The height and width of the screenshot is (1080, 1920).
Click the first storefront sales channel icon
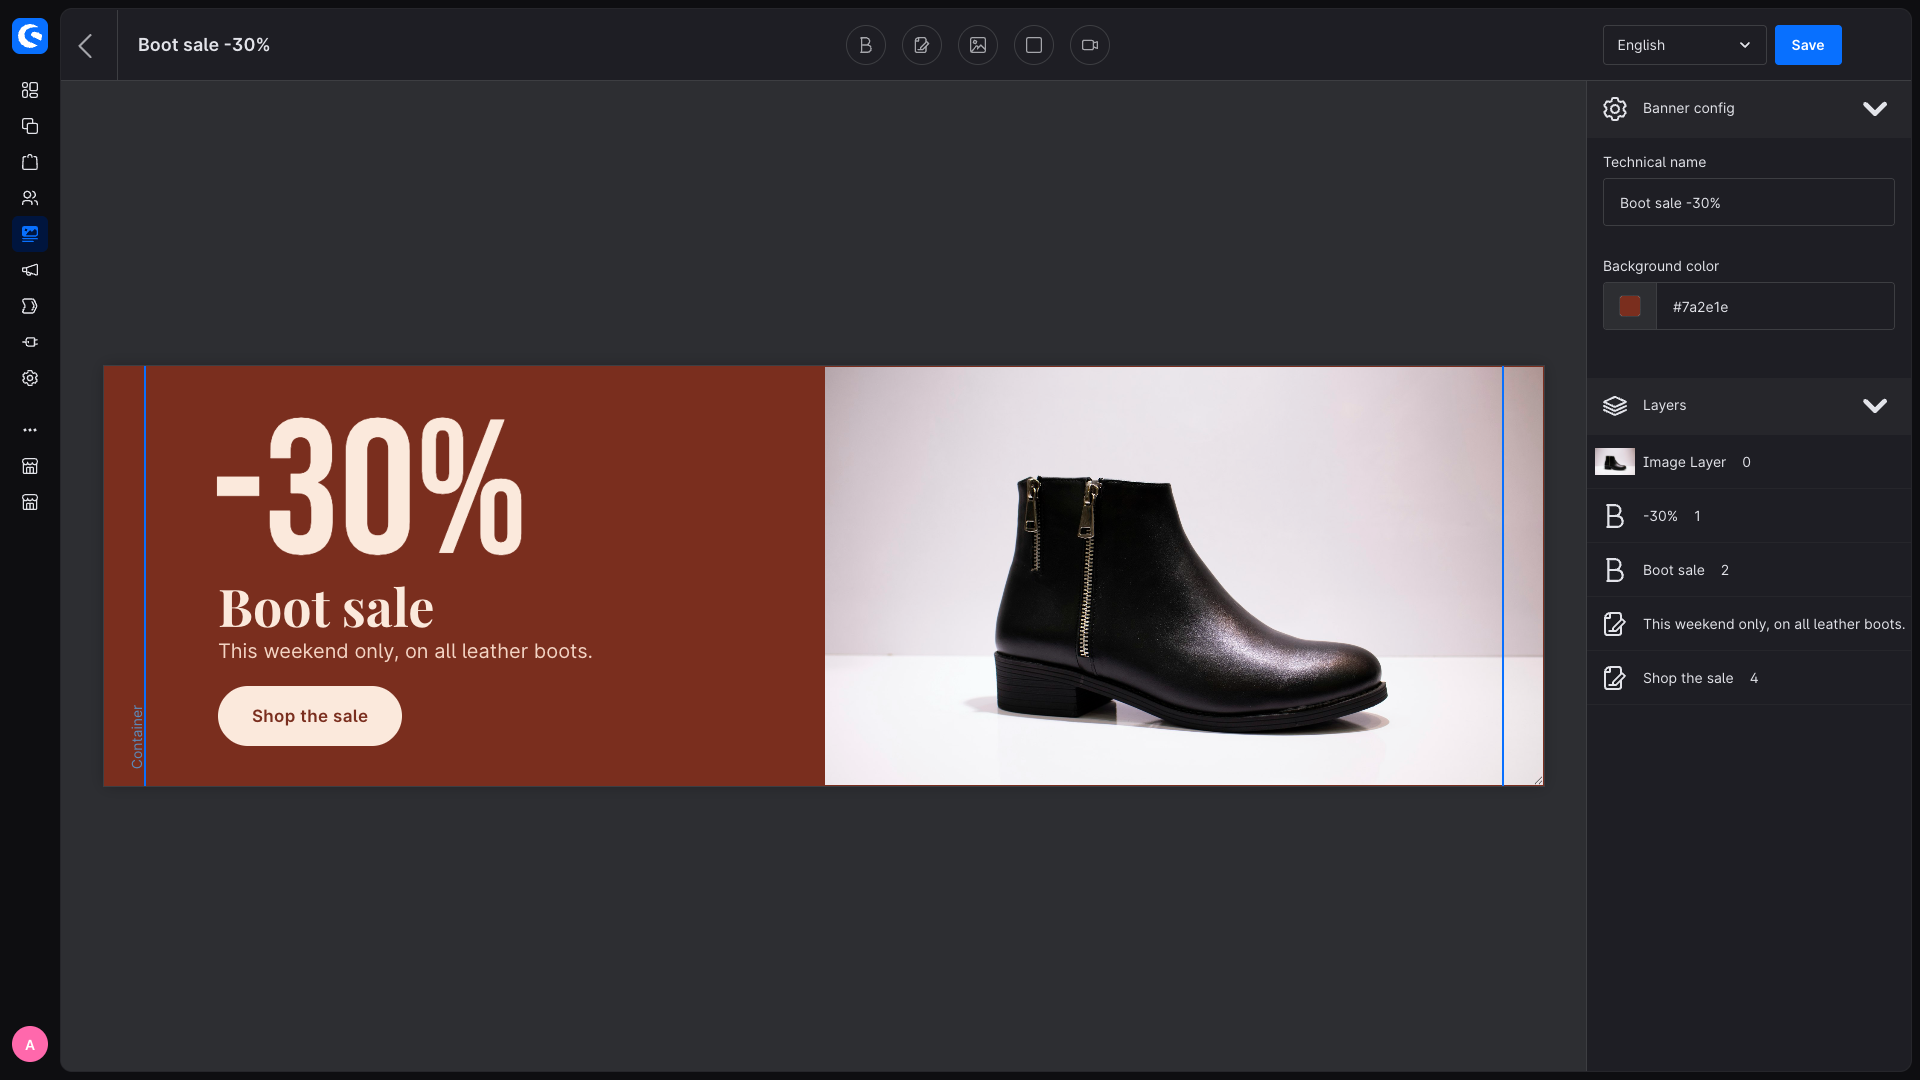[x=30, y=466]
